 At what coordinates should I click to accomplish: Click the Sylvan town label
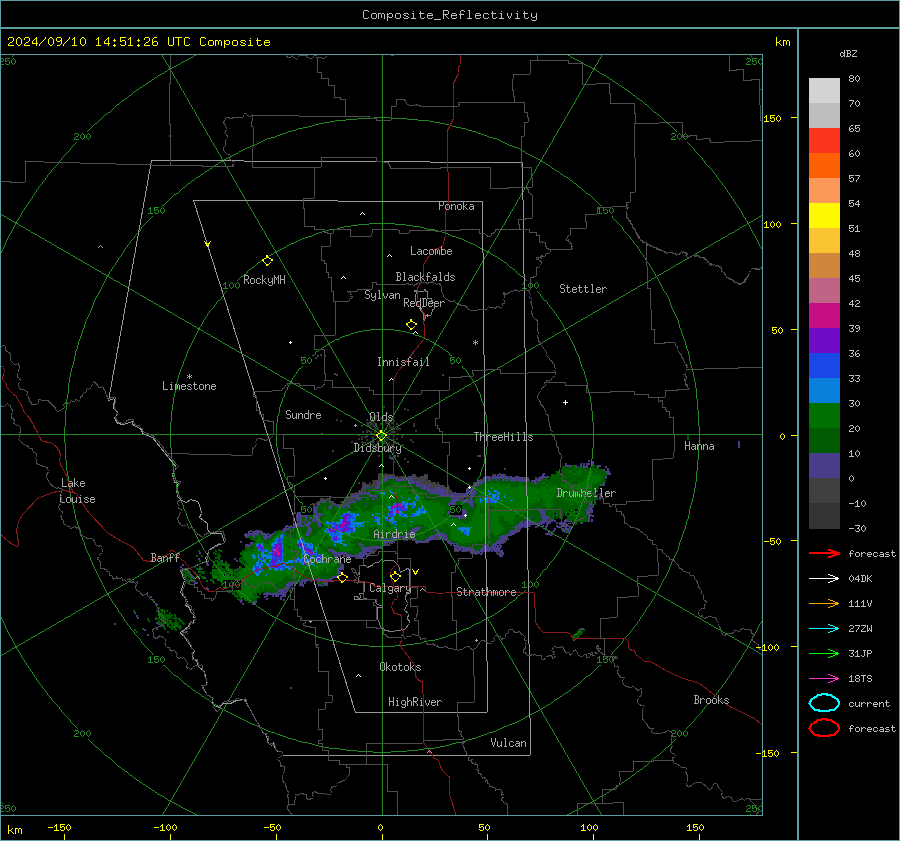pyautogui.click(x=382, y=295)
